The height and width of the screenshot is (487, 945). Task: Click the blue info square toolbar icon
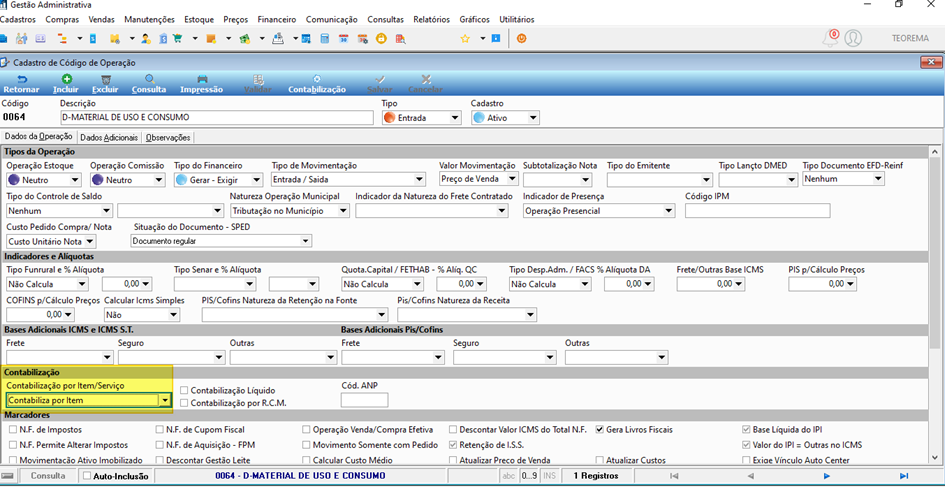495,39
